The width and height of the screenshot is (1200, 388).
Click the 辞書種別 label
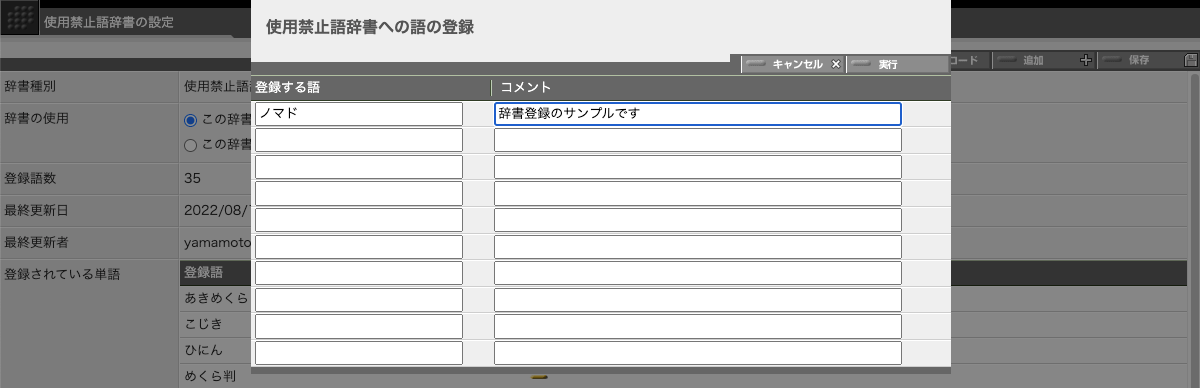coord(30,86)
